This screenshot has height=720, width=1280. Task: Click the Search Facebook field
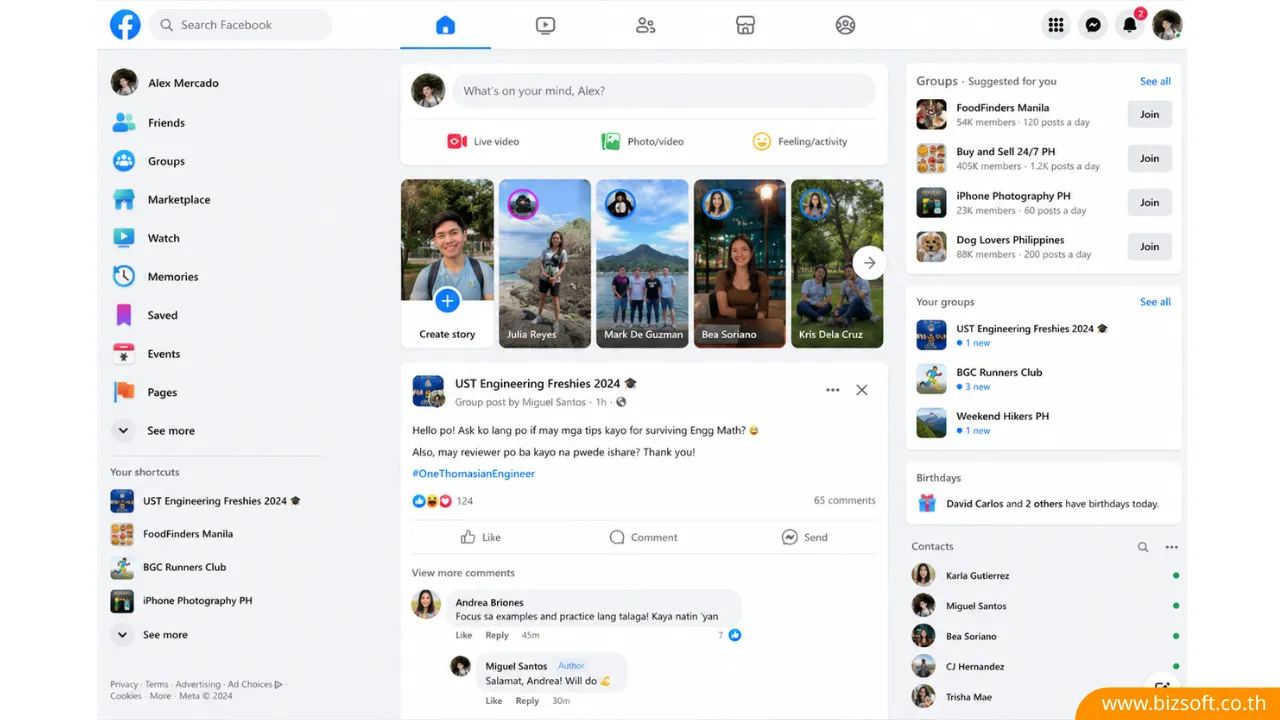[241, 25]
